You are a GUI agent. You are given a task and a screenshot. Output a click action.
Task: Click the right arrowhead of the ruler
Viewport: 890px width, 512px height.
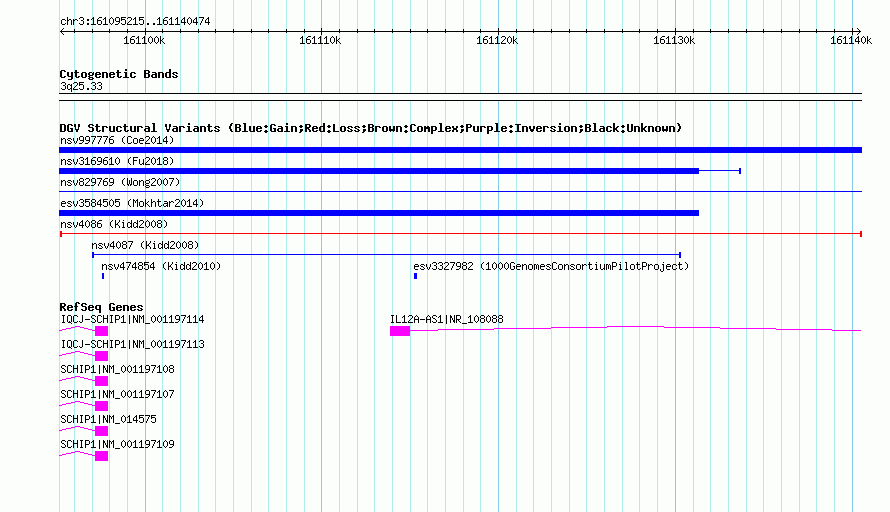(x=858, y=32)
